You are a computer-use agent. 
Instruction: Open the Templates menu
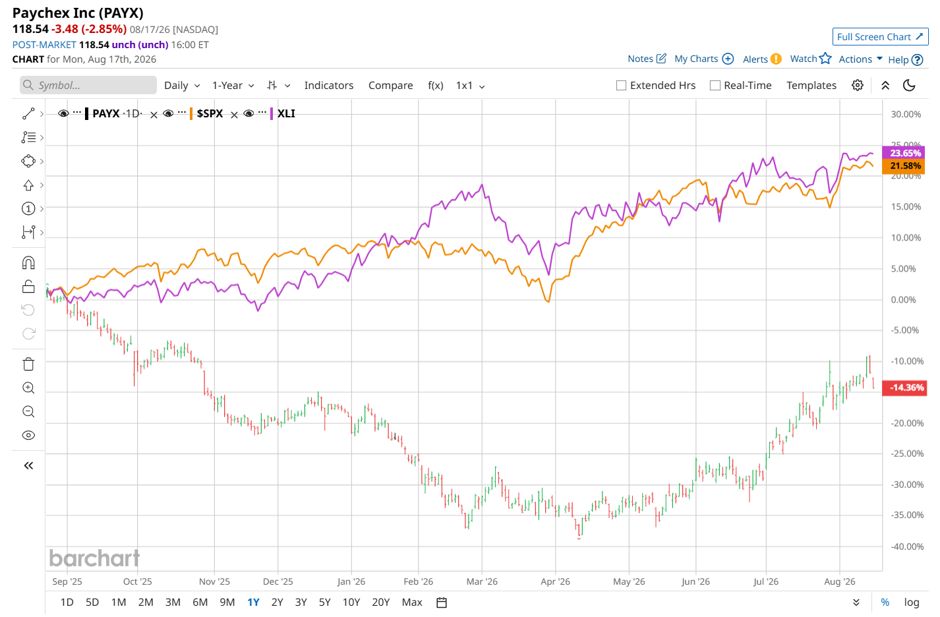click(x=811, y=85)
